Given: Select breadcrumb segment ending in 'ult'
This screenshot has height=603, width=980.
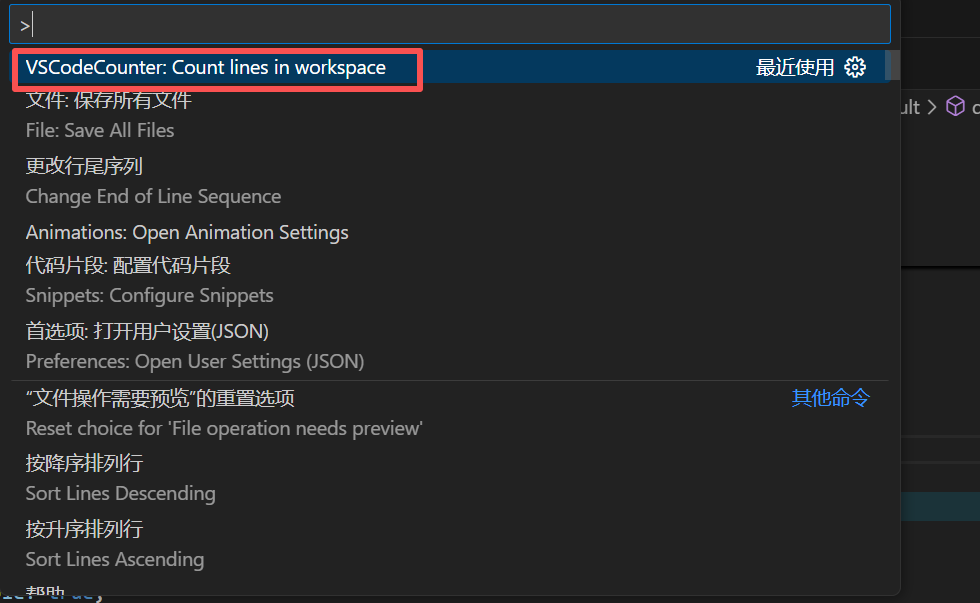Looking at the screenshot, I should [x=910, y=107].
